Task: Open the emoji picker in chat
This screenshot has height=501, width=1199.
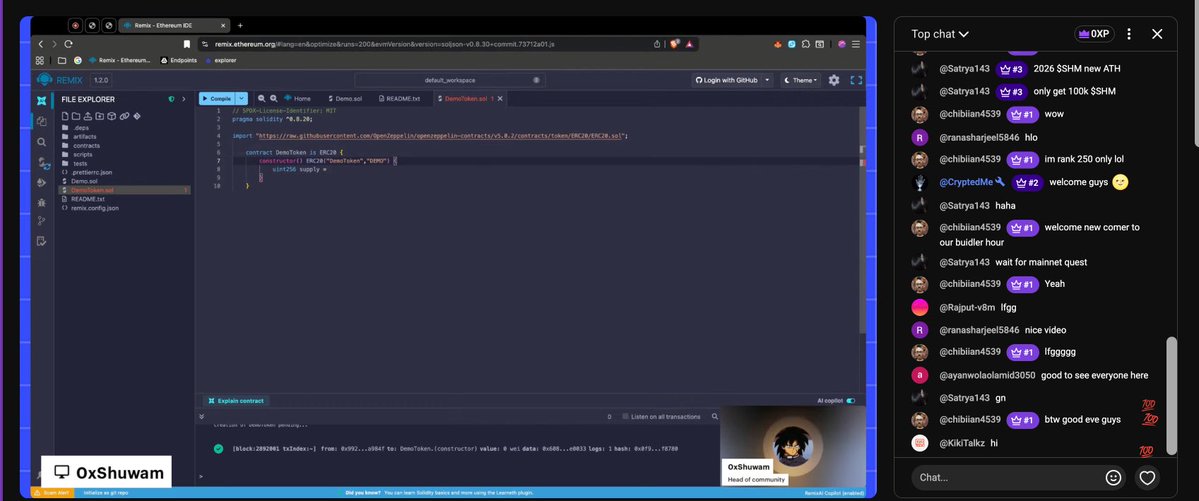Action: pyautogui.click(x=1113, y=477)
